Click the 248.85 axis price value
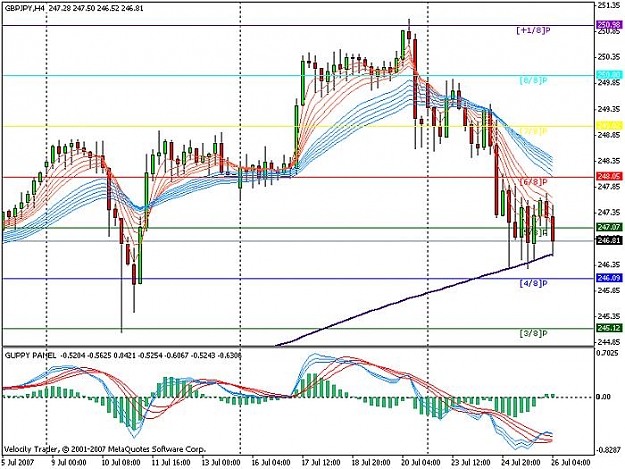The height and width of the screenshot is (469, 625). point(609,135)
